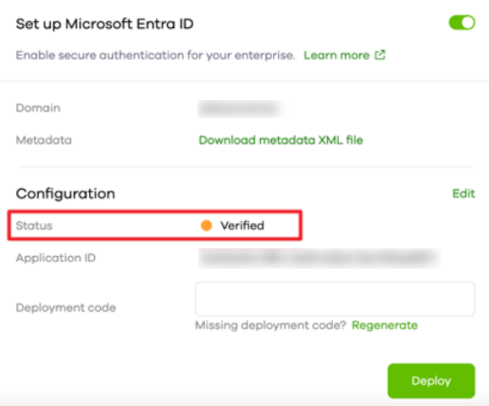Click the Status field label

34,226
